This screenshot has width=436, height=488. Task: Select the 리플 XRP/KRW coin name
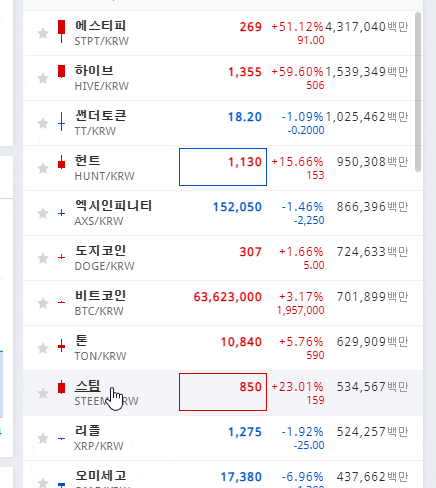coord(99,438)
